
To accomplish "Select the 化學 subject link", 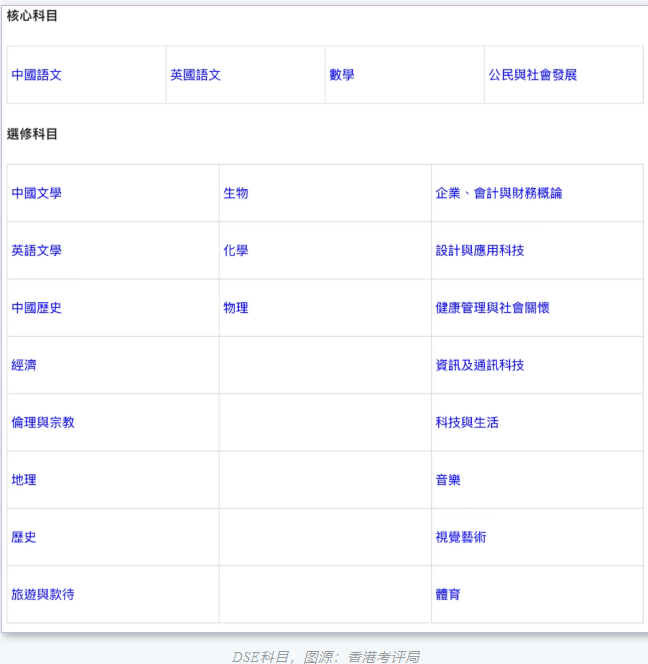I will [x=236, y=250].
